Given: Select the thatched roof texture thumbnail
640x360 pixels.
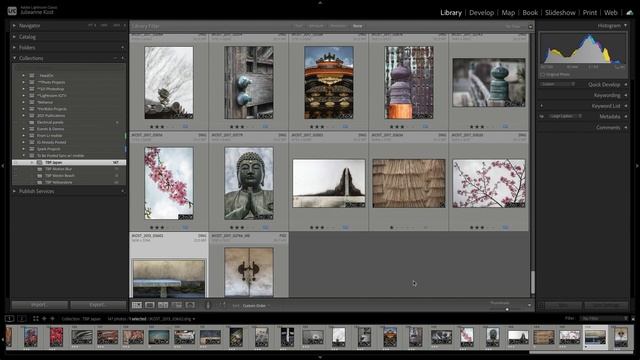Looking at the screenshot, I should [409, 183].
